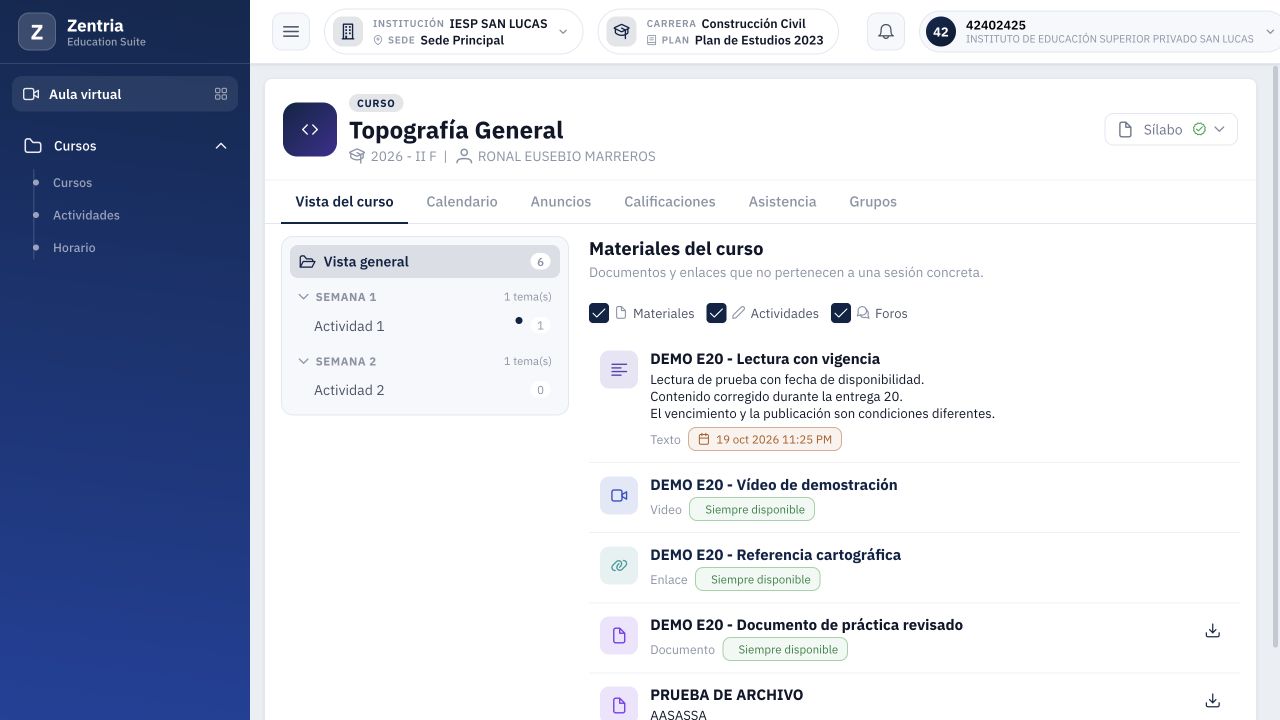
Task: Open the institution and sede selector
Action: click(453, 32)
